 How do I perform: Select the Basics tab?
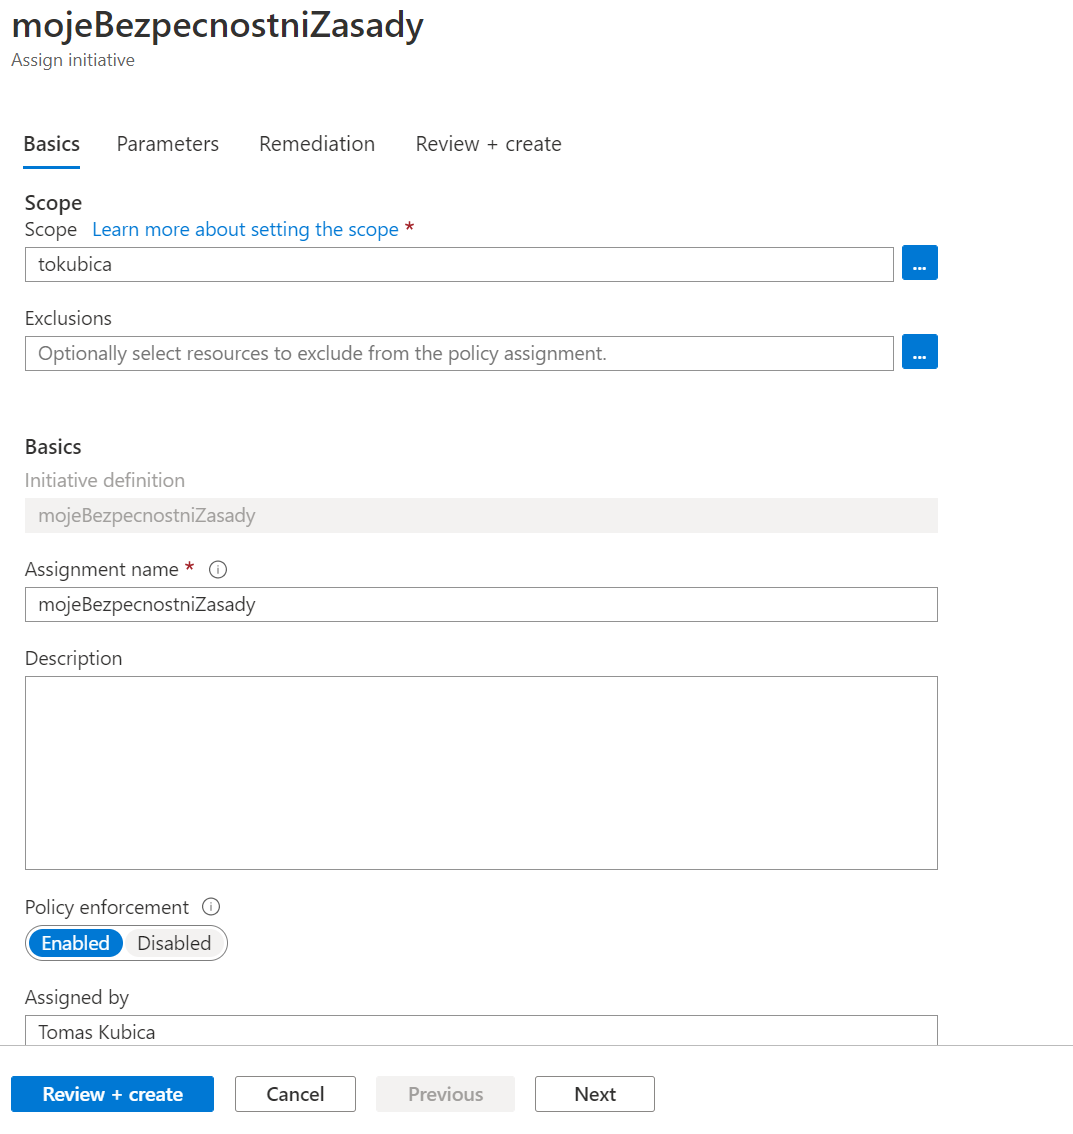coord(51,144)
